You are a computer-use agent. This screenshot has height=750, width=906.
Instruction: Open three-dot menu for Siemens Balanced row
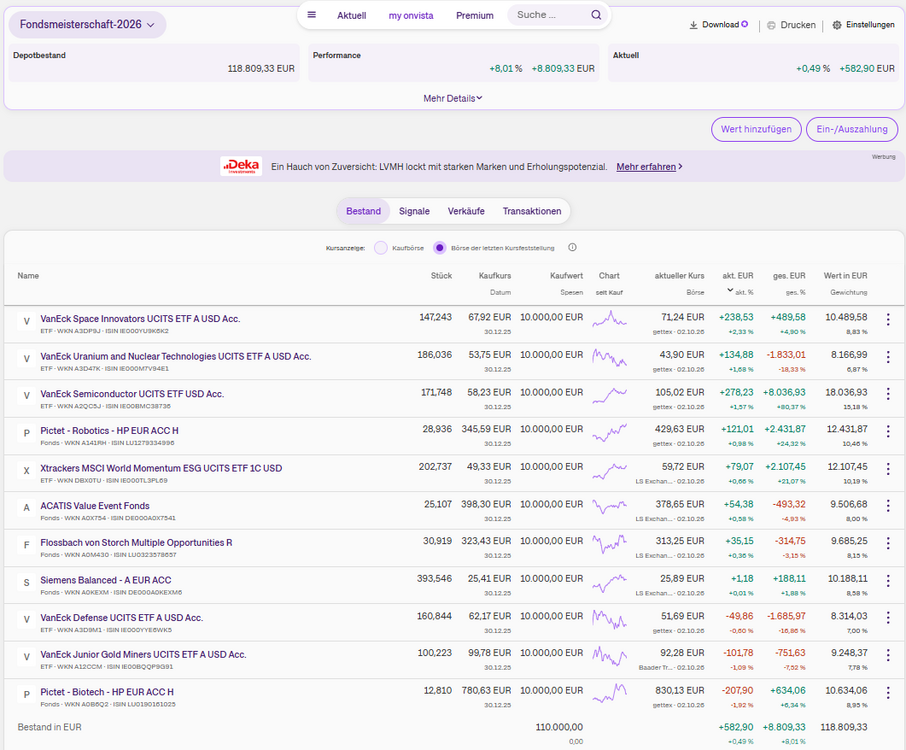(888, 581)
